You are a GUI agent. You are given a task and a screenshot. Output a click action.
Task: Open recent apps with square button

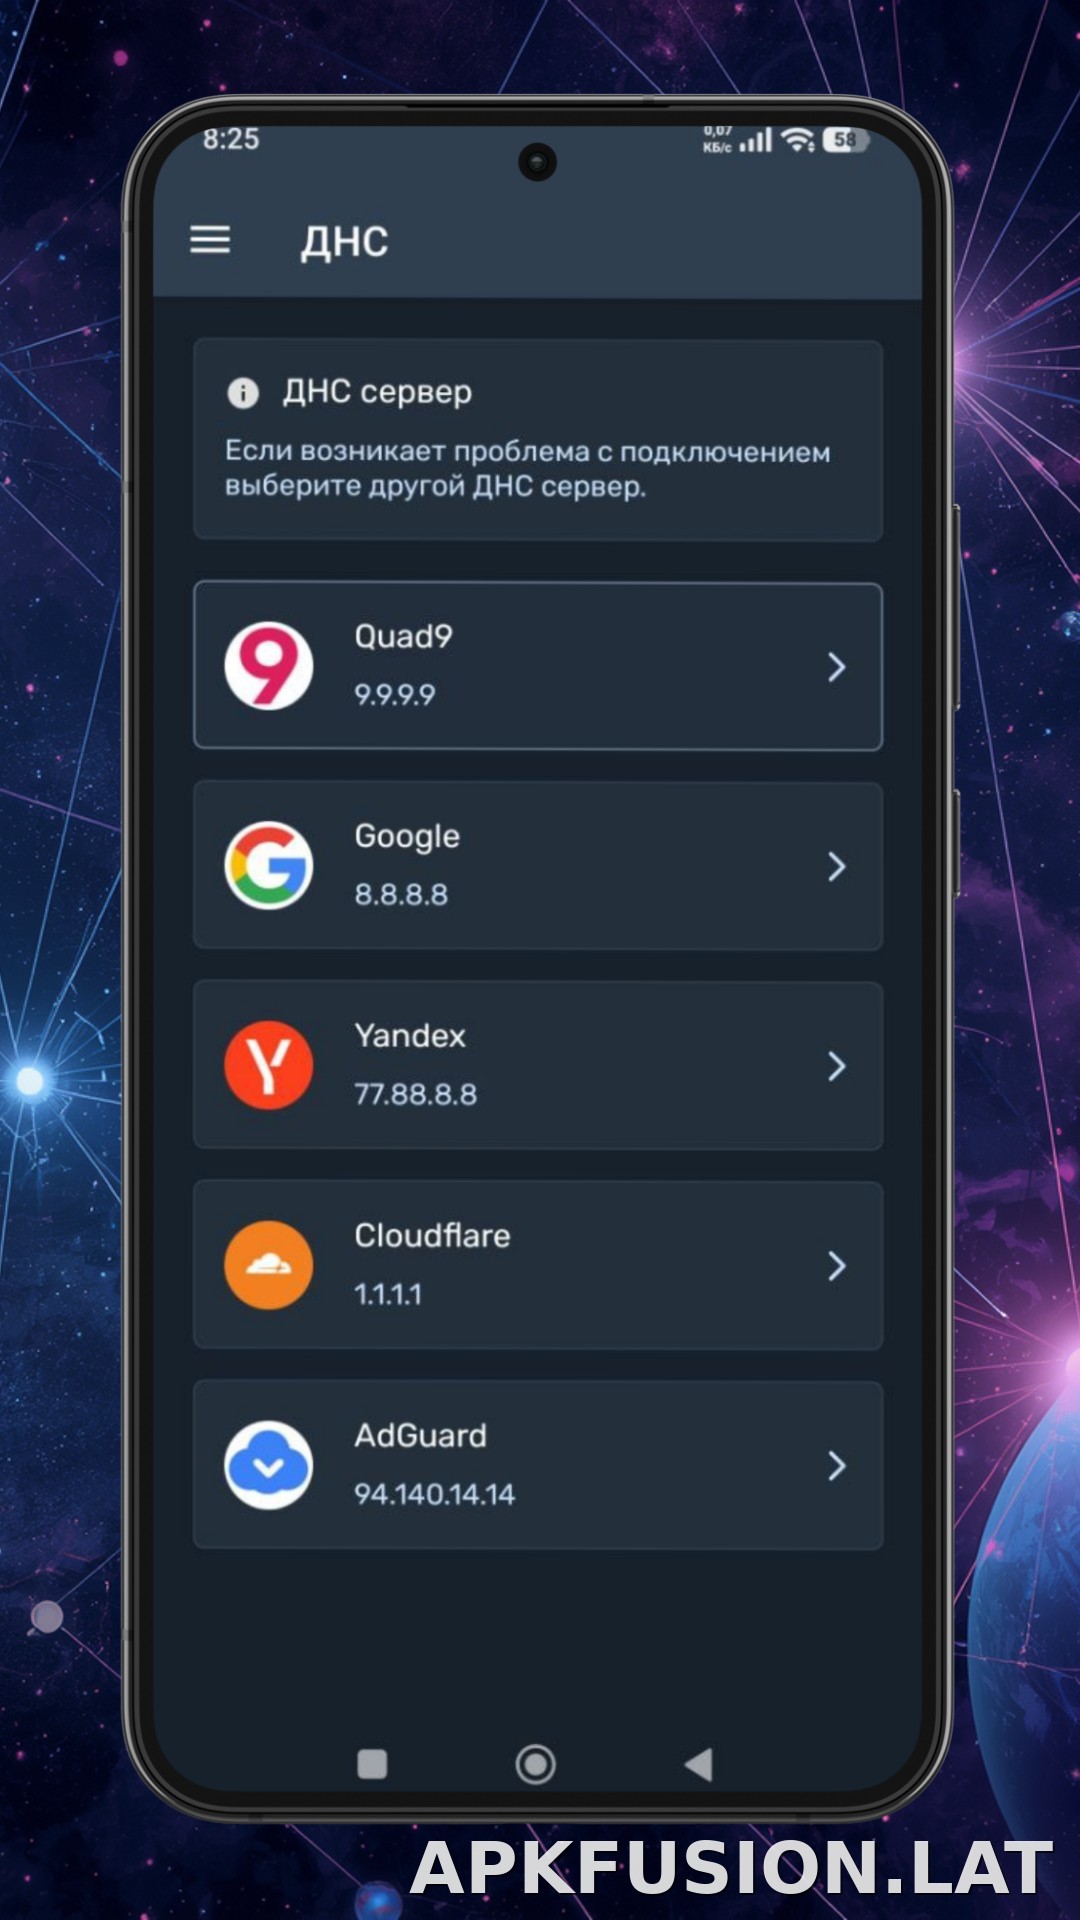tap(372, 1765)
